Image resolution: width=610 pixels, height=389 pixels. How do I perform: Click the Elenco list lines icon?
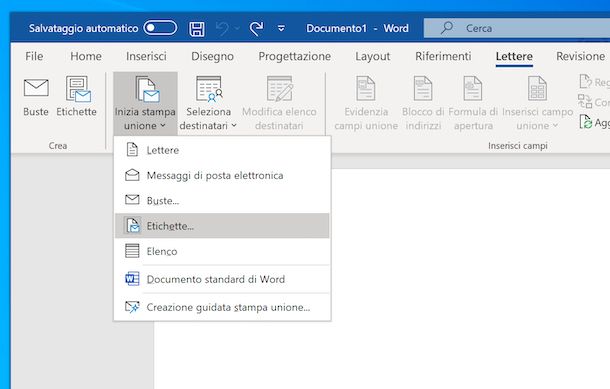pyautogui.click(x=132, y=251)
